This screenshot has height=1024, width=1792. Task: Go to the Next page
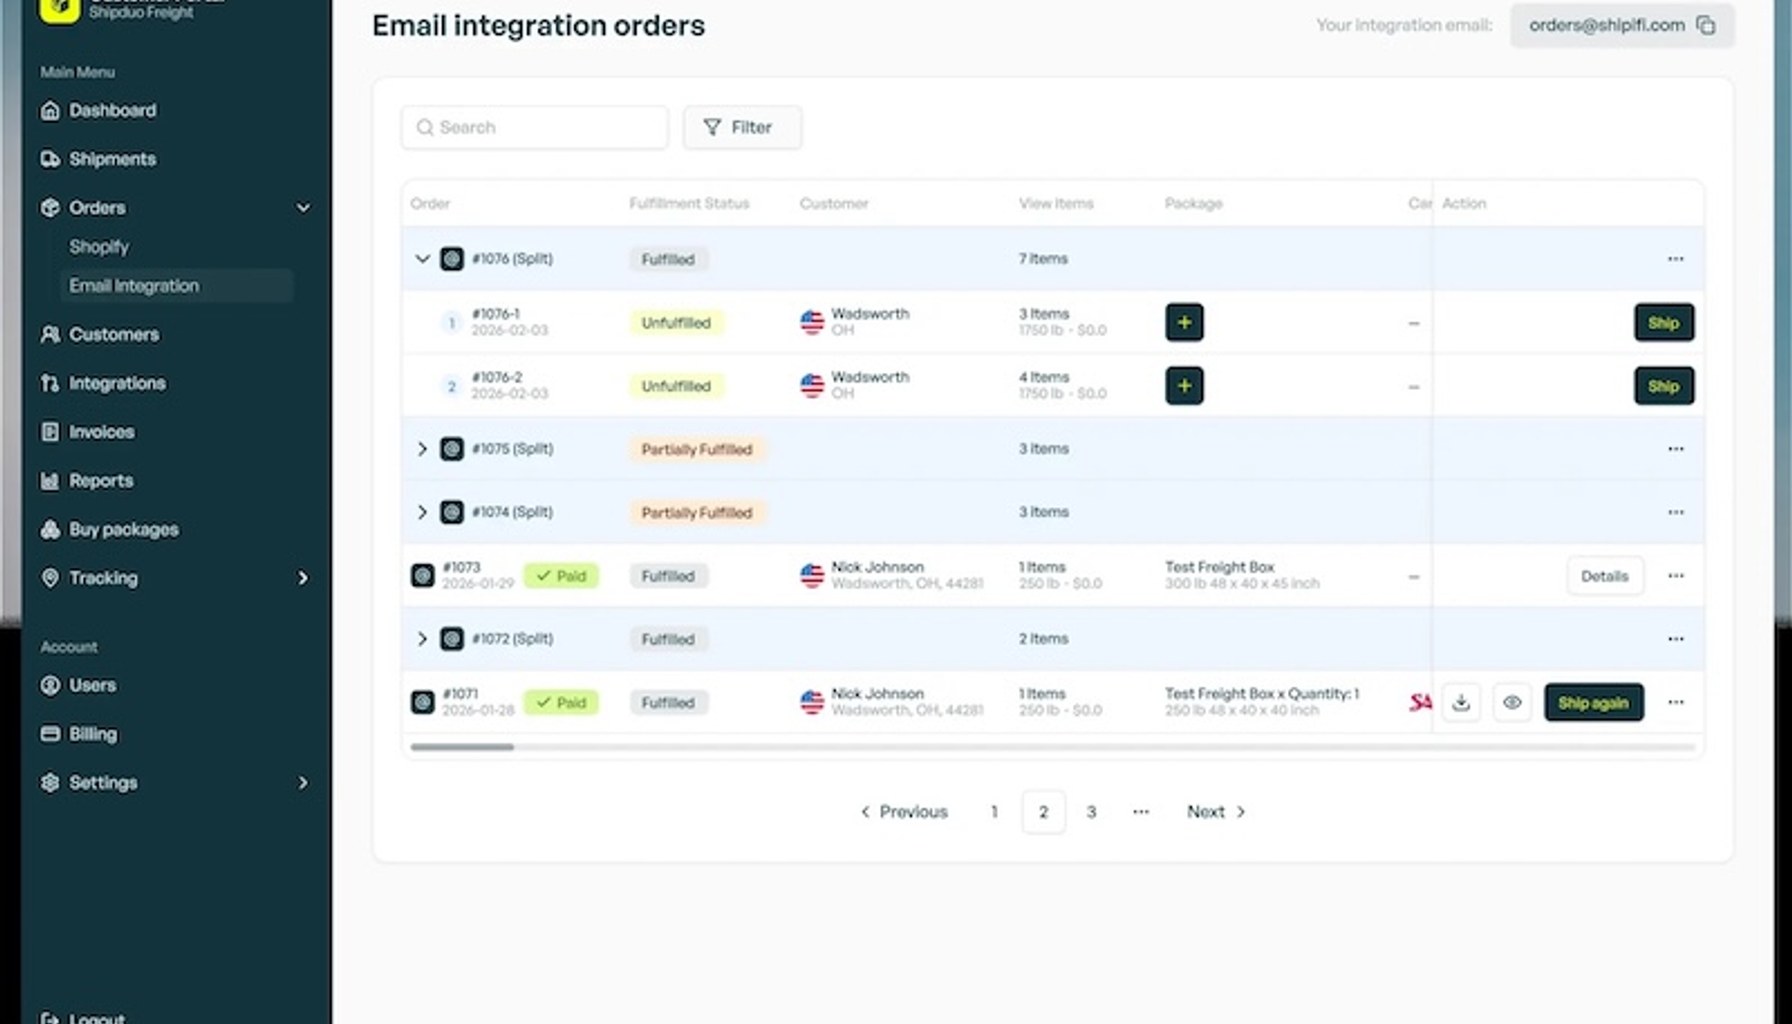1216,812
